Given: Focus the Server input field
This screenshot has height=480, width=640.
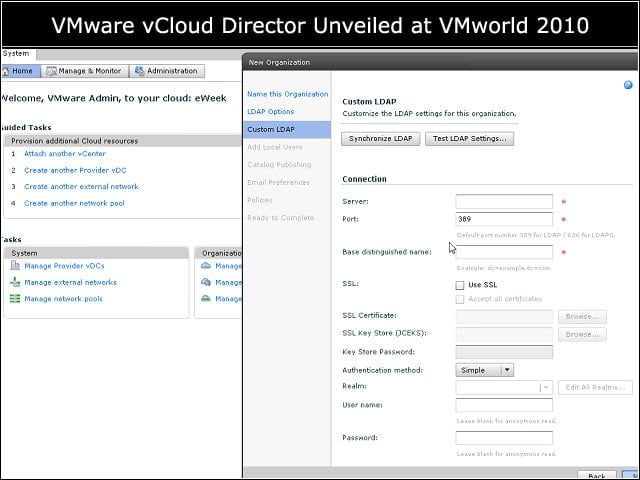Looking at the screenshot, I should coord(504,201).
